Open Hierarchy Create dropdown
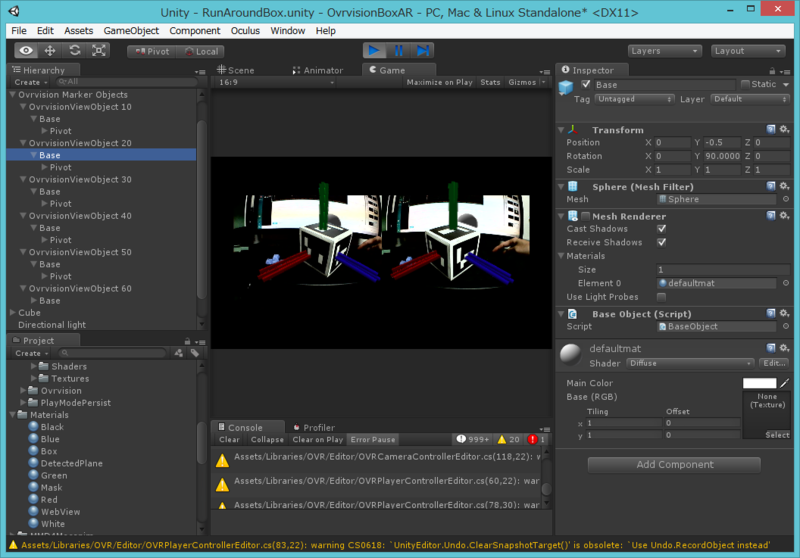Screen dimensions: 800x558 click(31, 82)
